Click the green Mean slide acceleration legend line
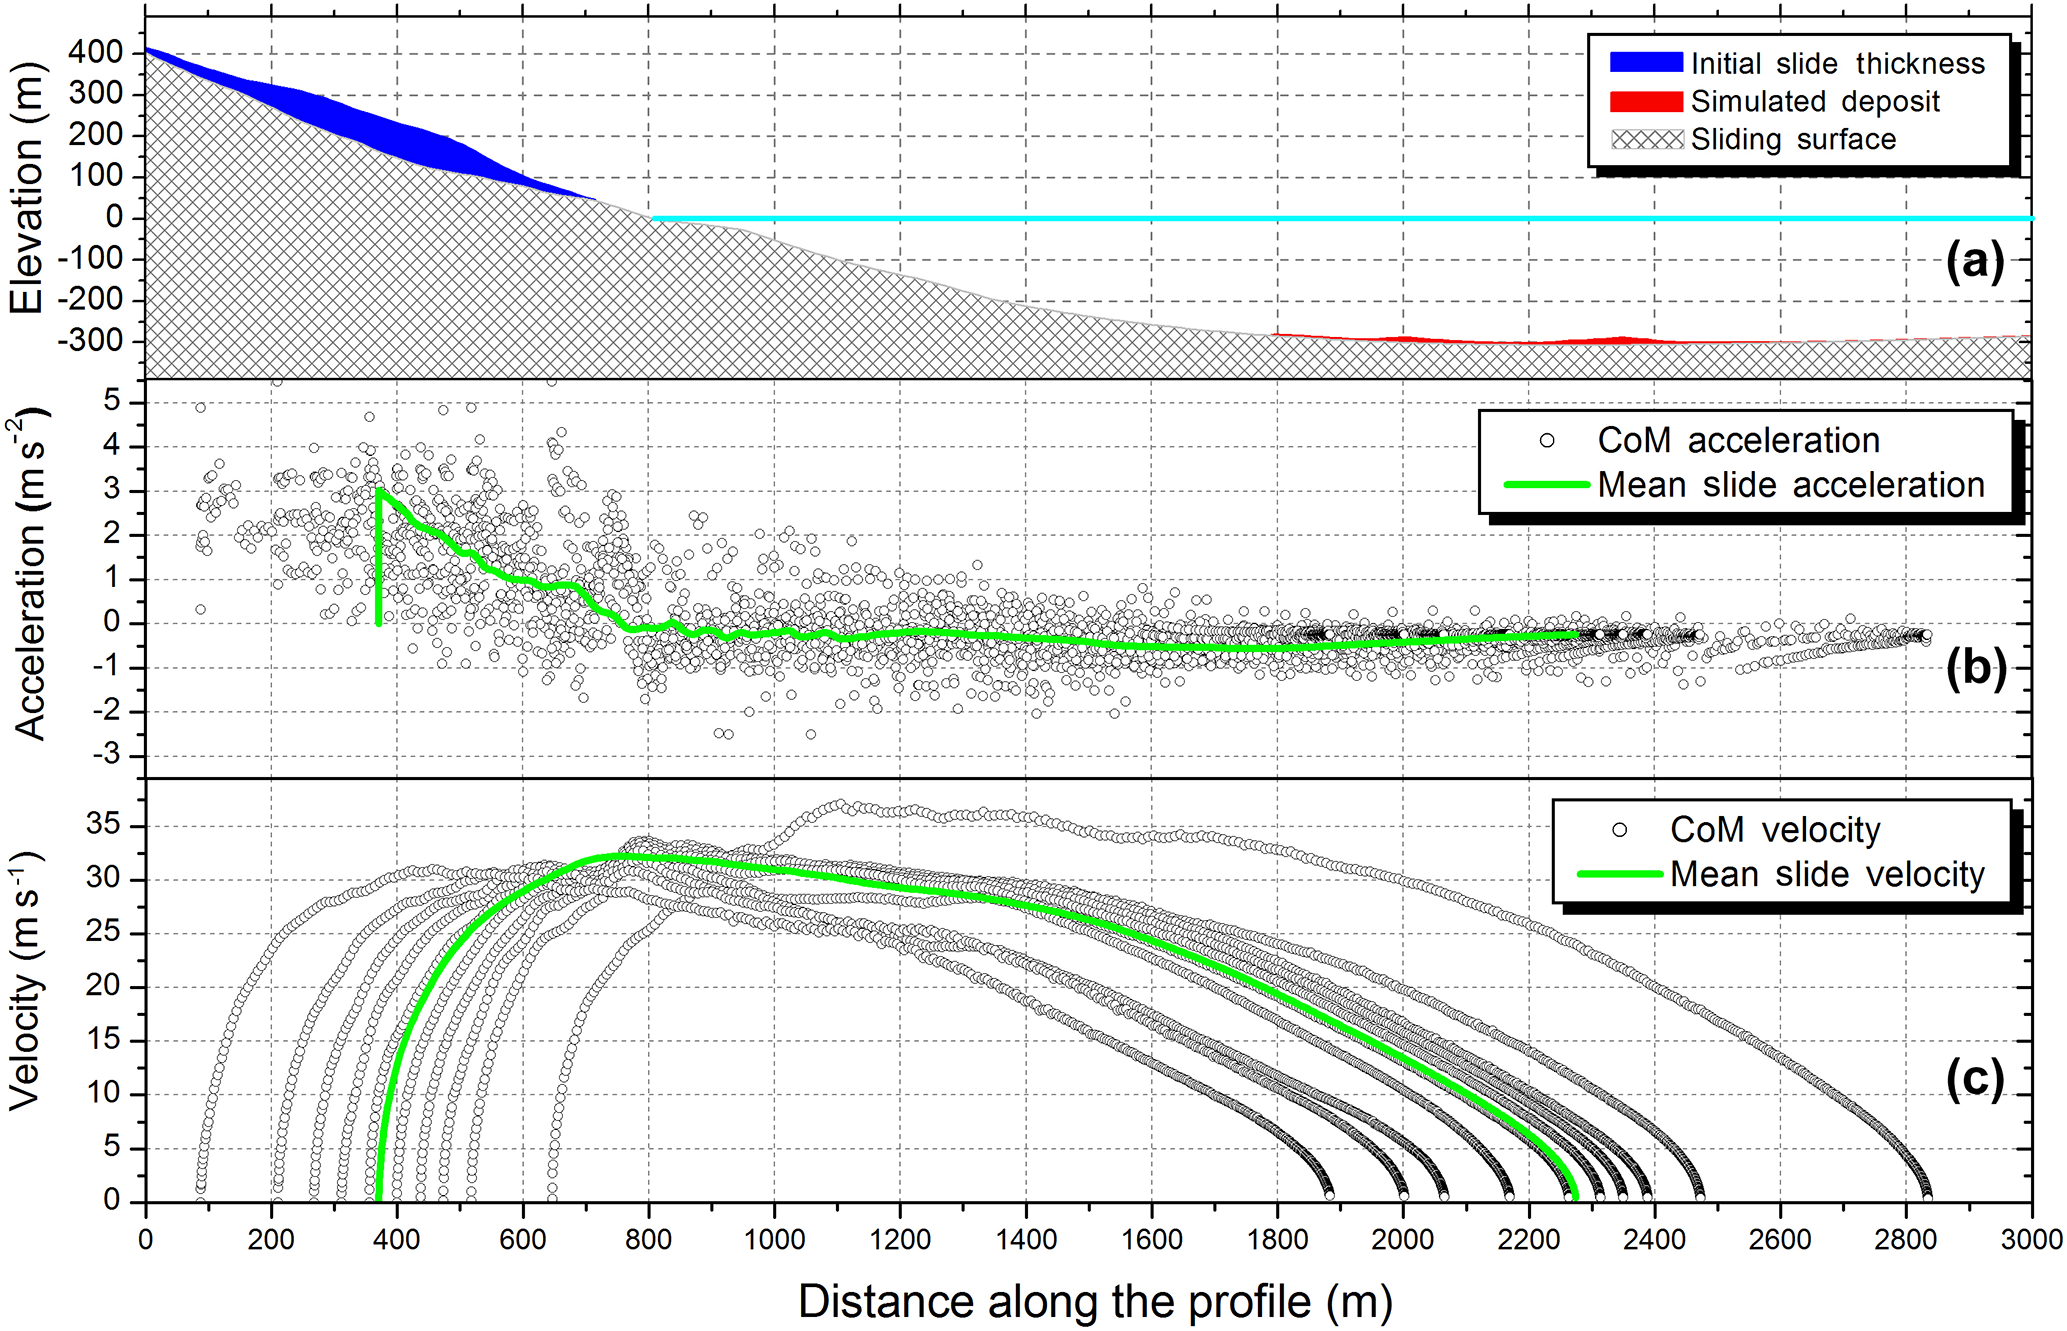This screenshot has width=2067, height=1331. (1546, 485)
